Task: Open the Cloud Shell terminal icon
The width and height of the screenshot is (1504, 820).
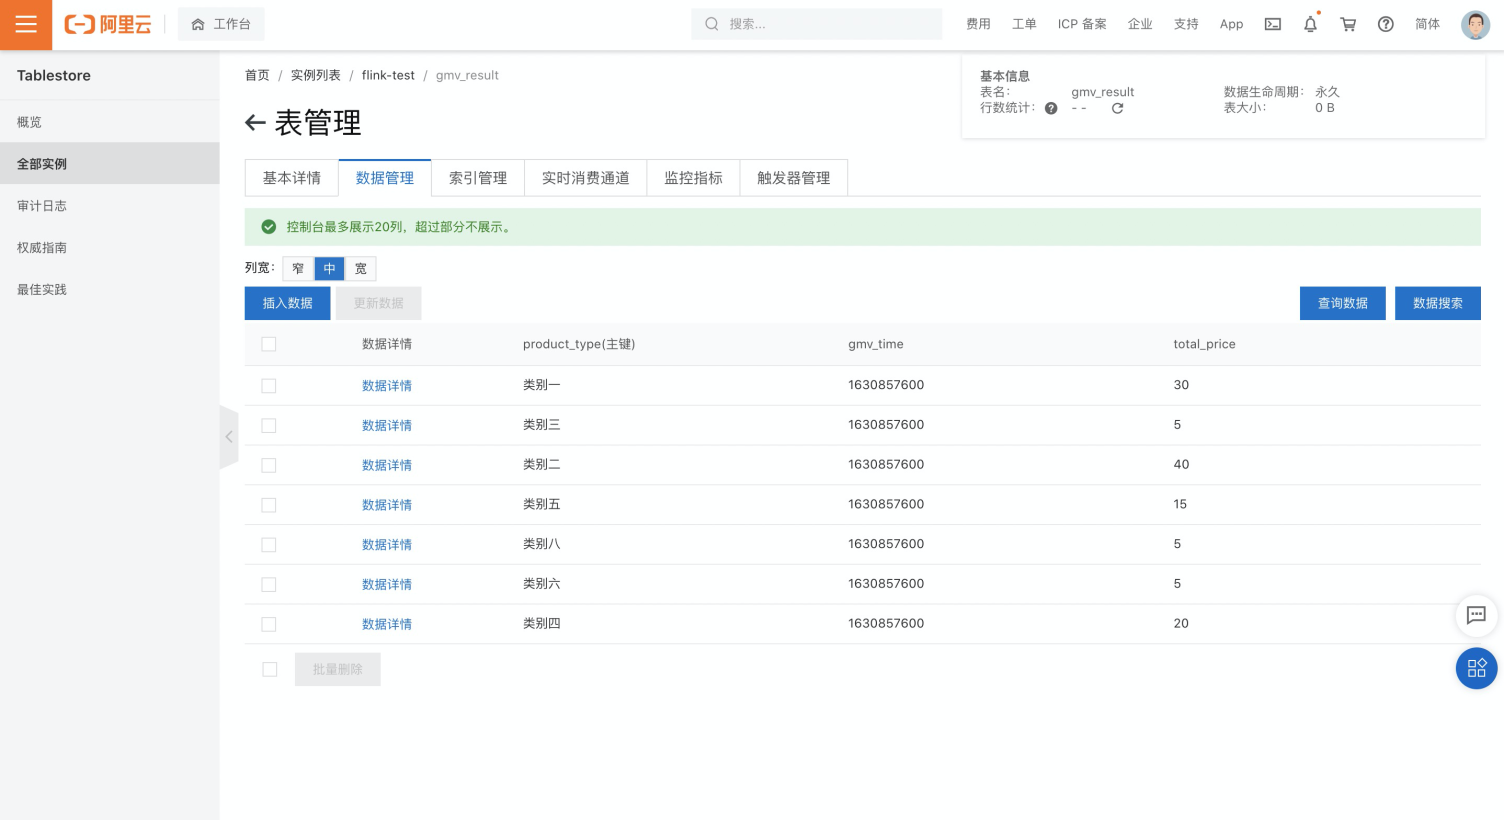Action: pos(1273,24)
